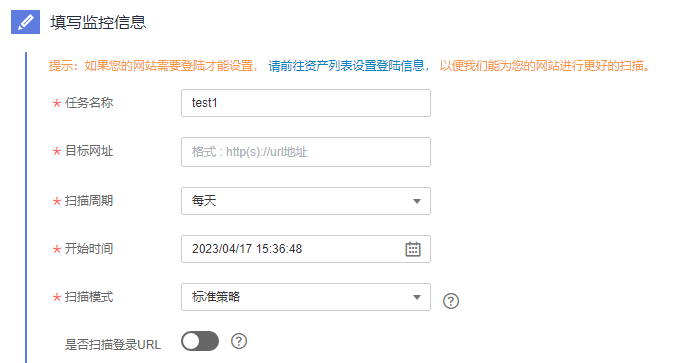This screenshot has width=679, height=363.
Task: Select the 每天 value in 扫描周期 combo box
Action: pos(204,201)
